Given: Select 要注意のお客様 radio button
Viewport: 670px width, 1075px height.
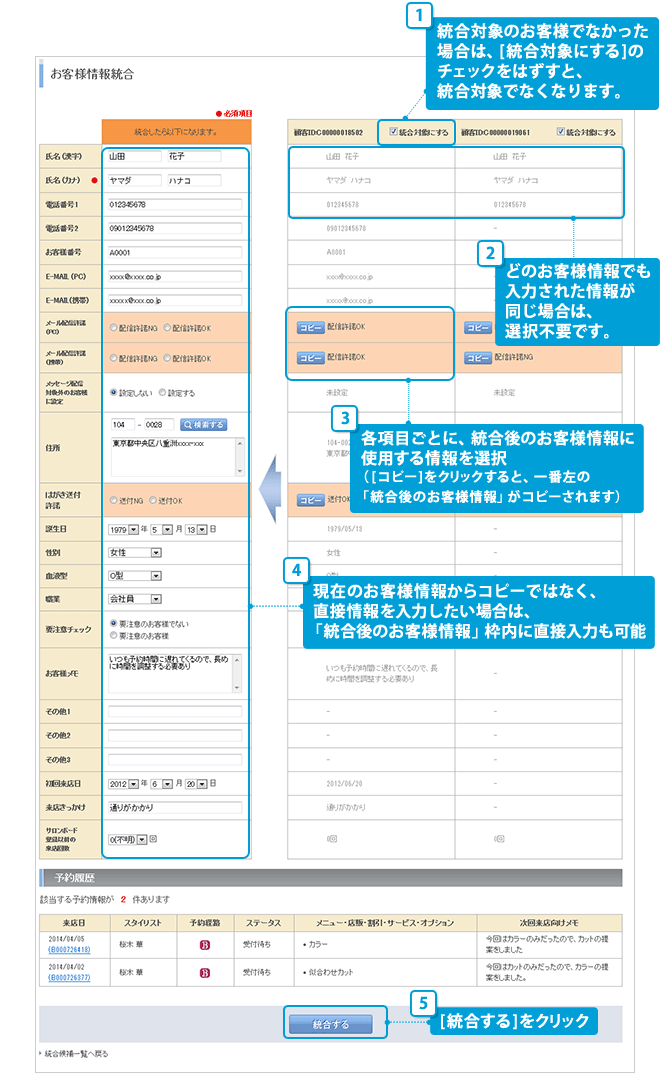Looking at the screenshot, I should pos(113,635).
